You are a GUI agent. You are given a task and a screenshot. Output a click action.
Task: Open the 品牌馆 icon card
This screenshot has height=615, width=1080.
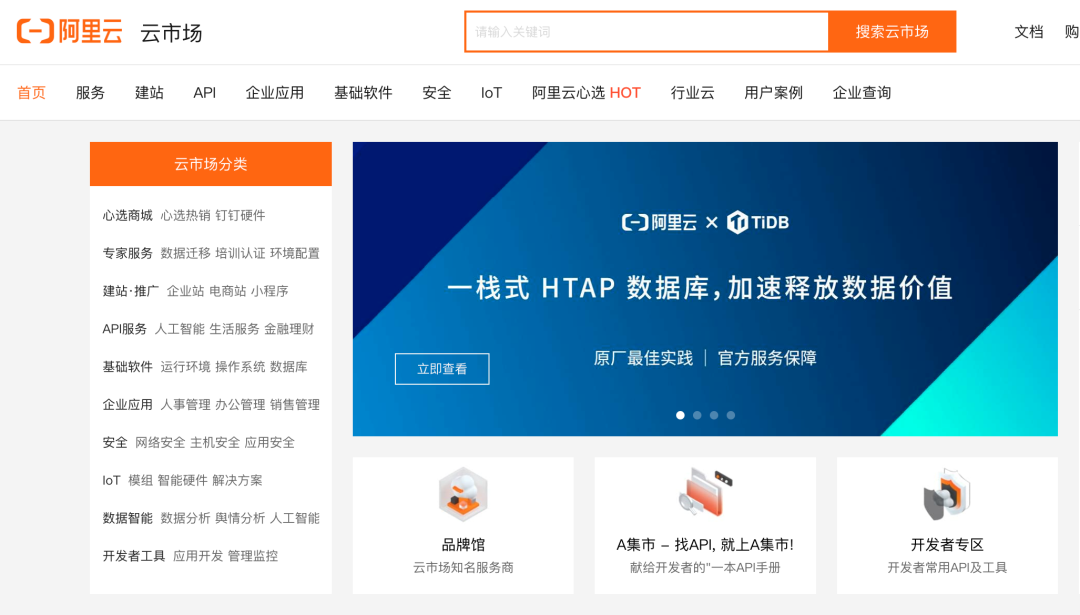point(463,494)
